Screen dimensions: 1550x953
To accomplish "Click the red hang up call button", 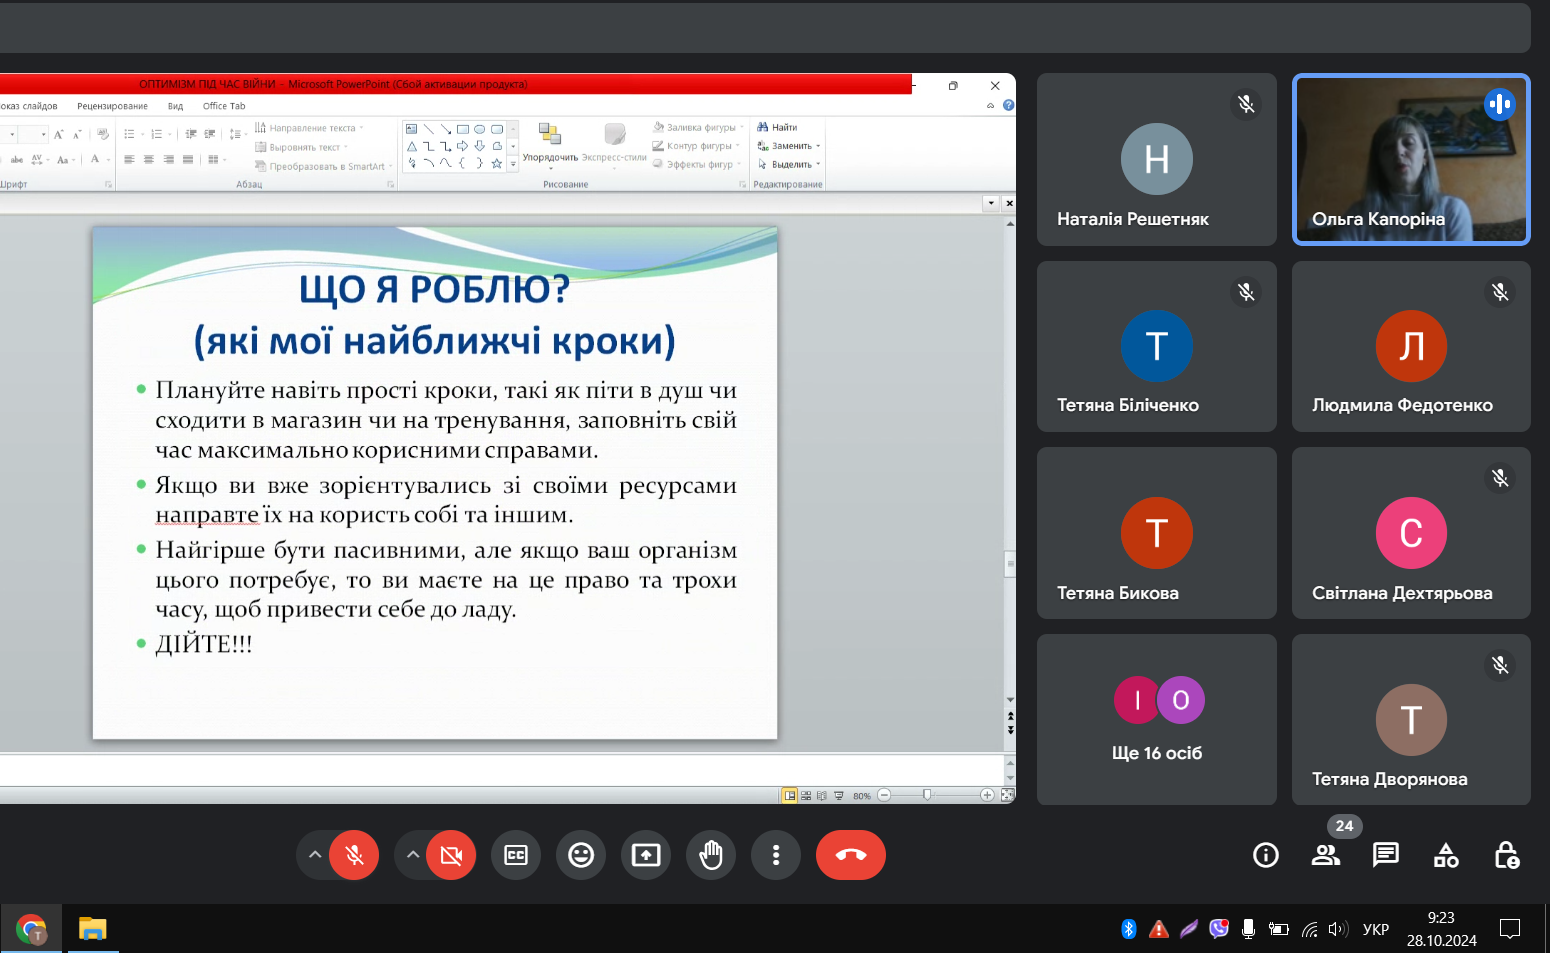I will (x=850, y=855).
